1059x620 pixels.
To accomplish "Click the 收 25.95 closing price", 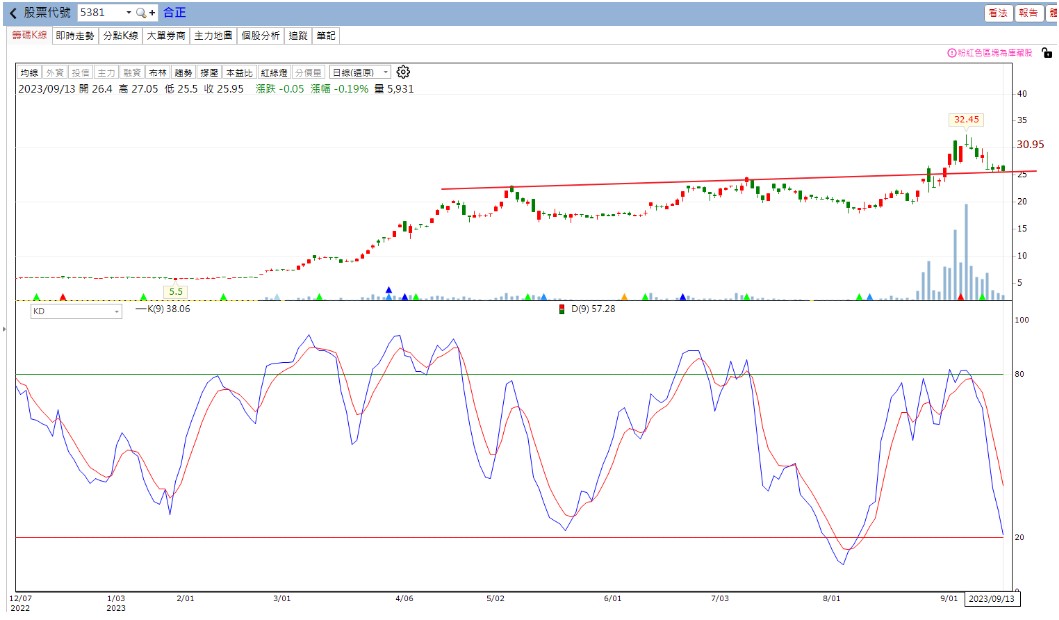I will point(224,89).
